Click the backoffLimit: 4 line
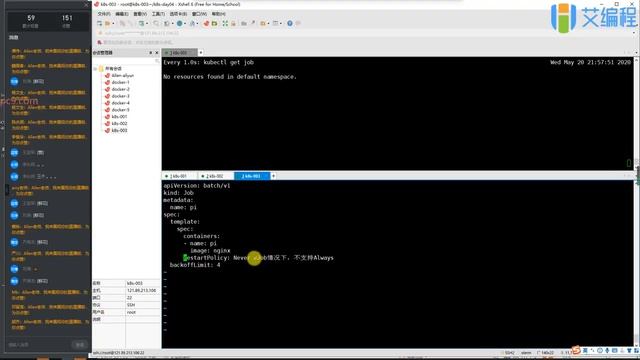The width and height of the screenshot is (640, 360). (x=195, y=265)
